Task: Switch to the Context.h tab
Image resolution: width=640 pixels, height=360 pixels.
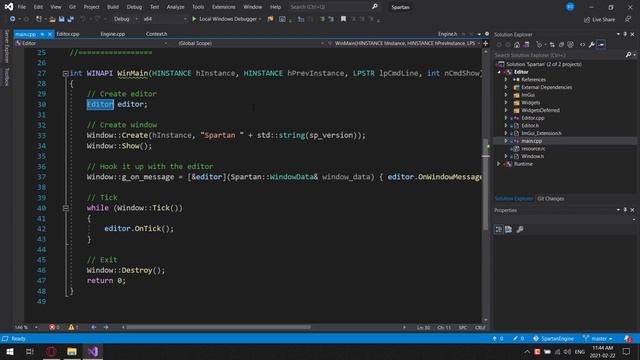Action: (x=156, y=34)
